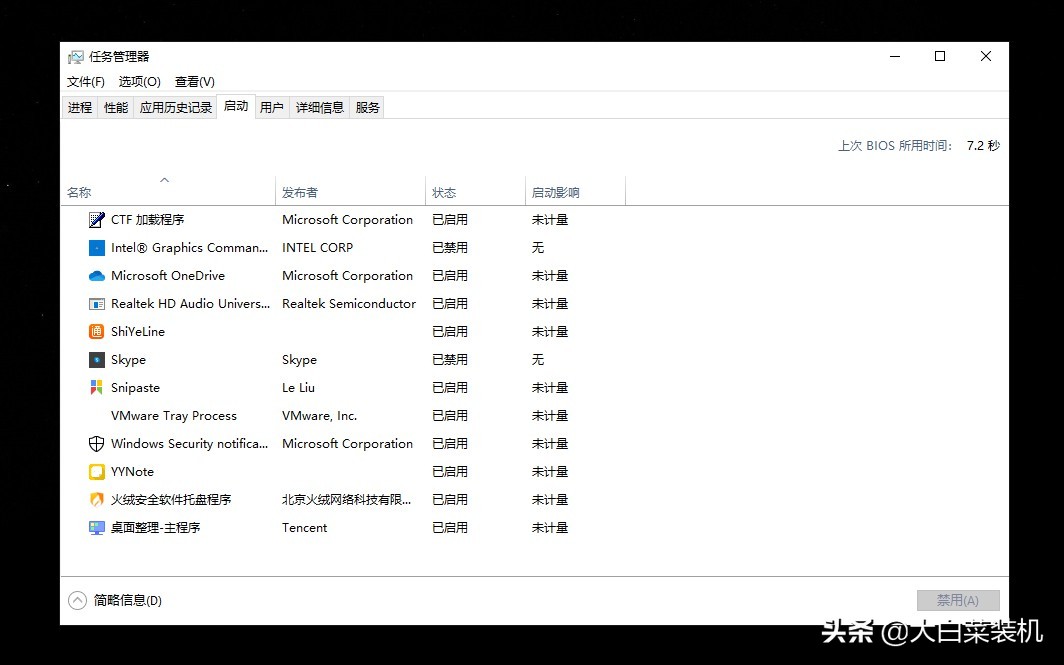1064x665 pixels.
Task: Click the Microsoft OneDrive cloud icon
Action: (x=96, y=276)
